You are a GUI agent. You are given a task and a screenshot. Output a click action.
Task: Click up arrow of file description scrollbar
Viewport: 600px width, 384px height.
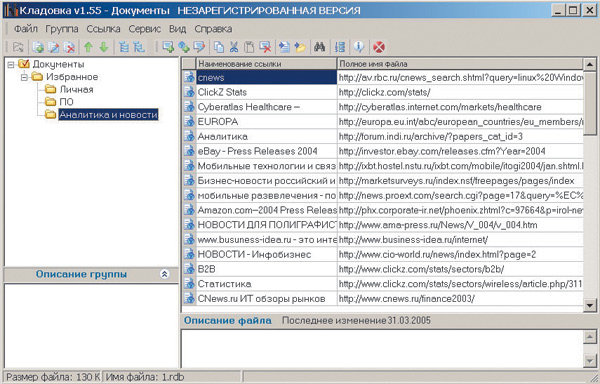[x=590, y=337]
